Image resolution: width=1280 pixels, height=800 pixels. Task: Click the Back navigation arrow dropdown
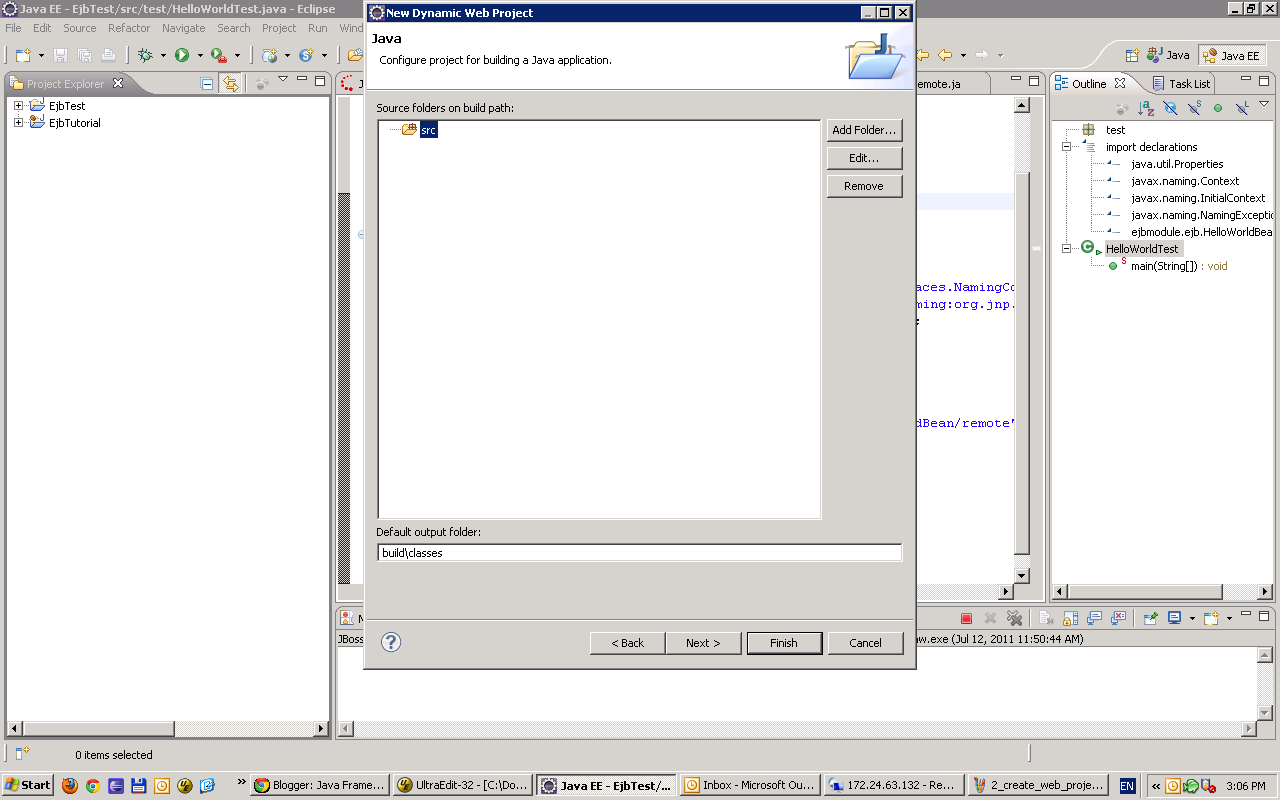pyautogui.click(x=963, y=55)
